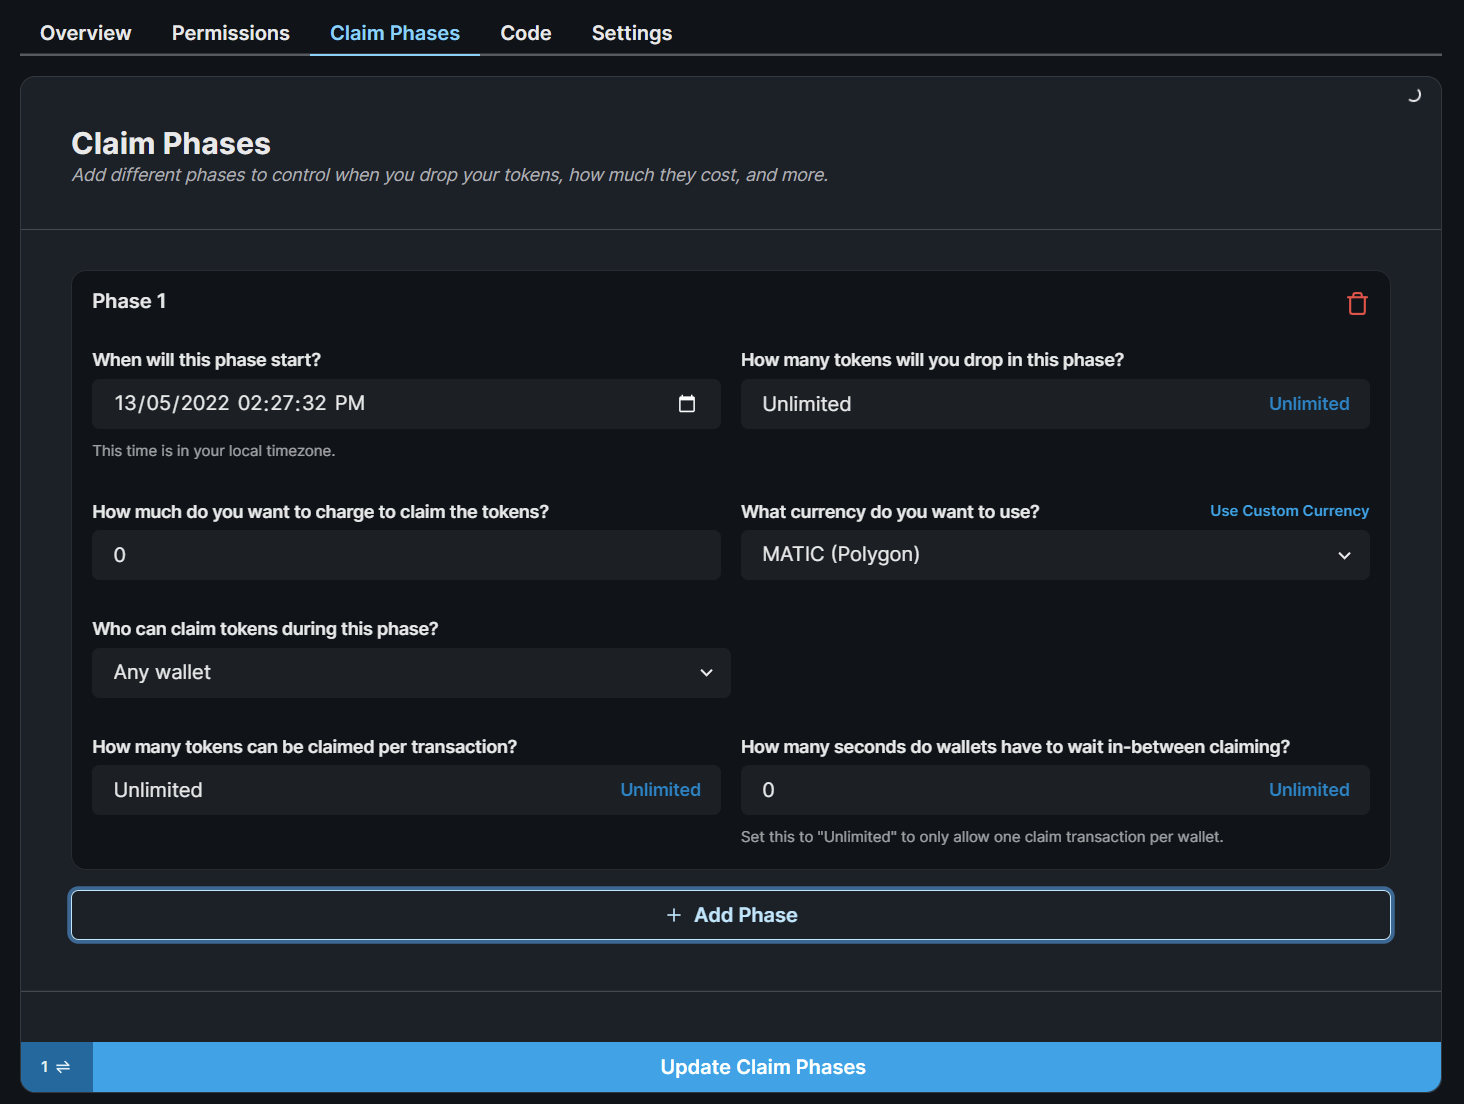Open the calendar date picker icon

point(688,404)
